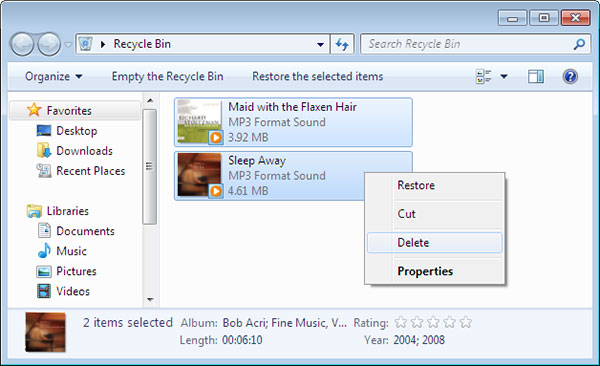The image size is (600, 366).
Task: Click the Favorites star icon
Action: pos(34,110)
